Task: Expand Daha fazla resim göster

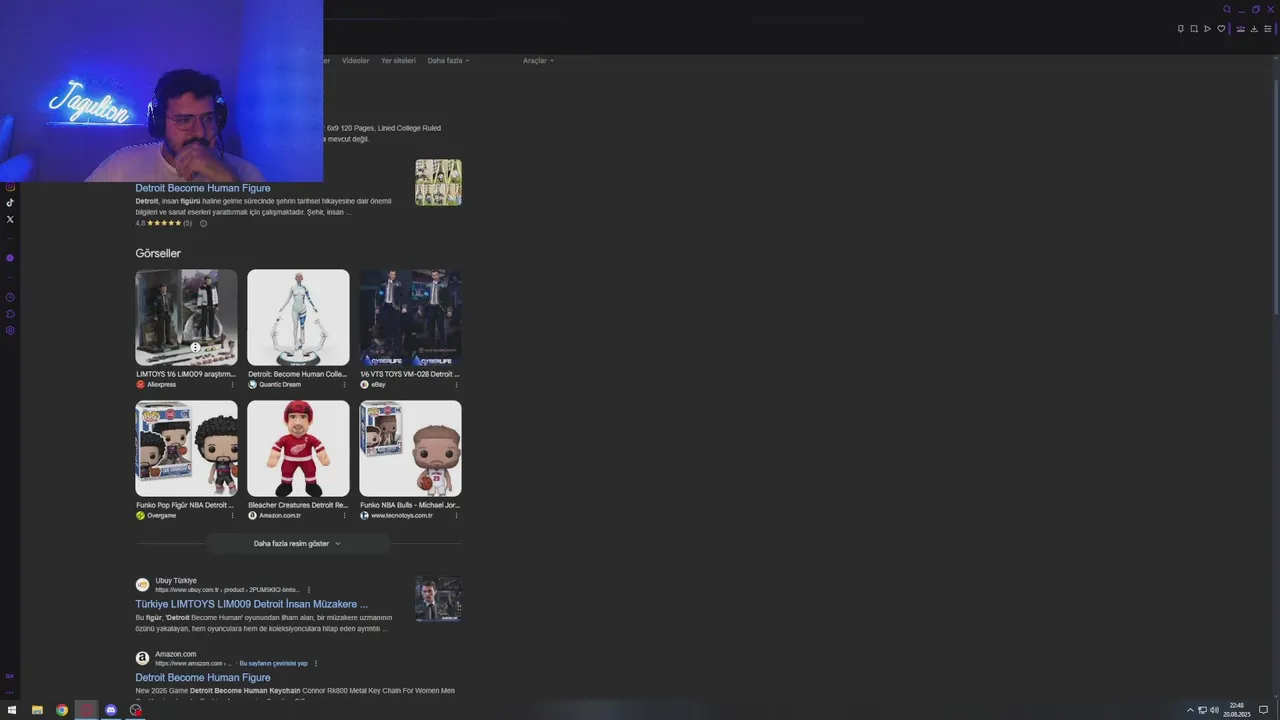Action: (297, 543)
